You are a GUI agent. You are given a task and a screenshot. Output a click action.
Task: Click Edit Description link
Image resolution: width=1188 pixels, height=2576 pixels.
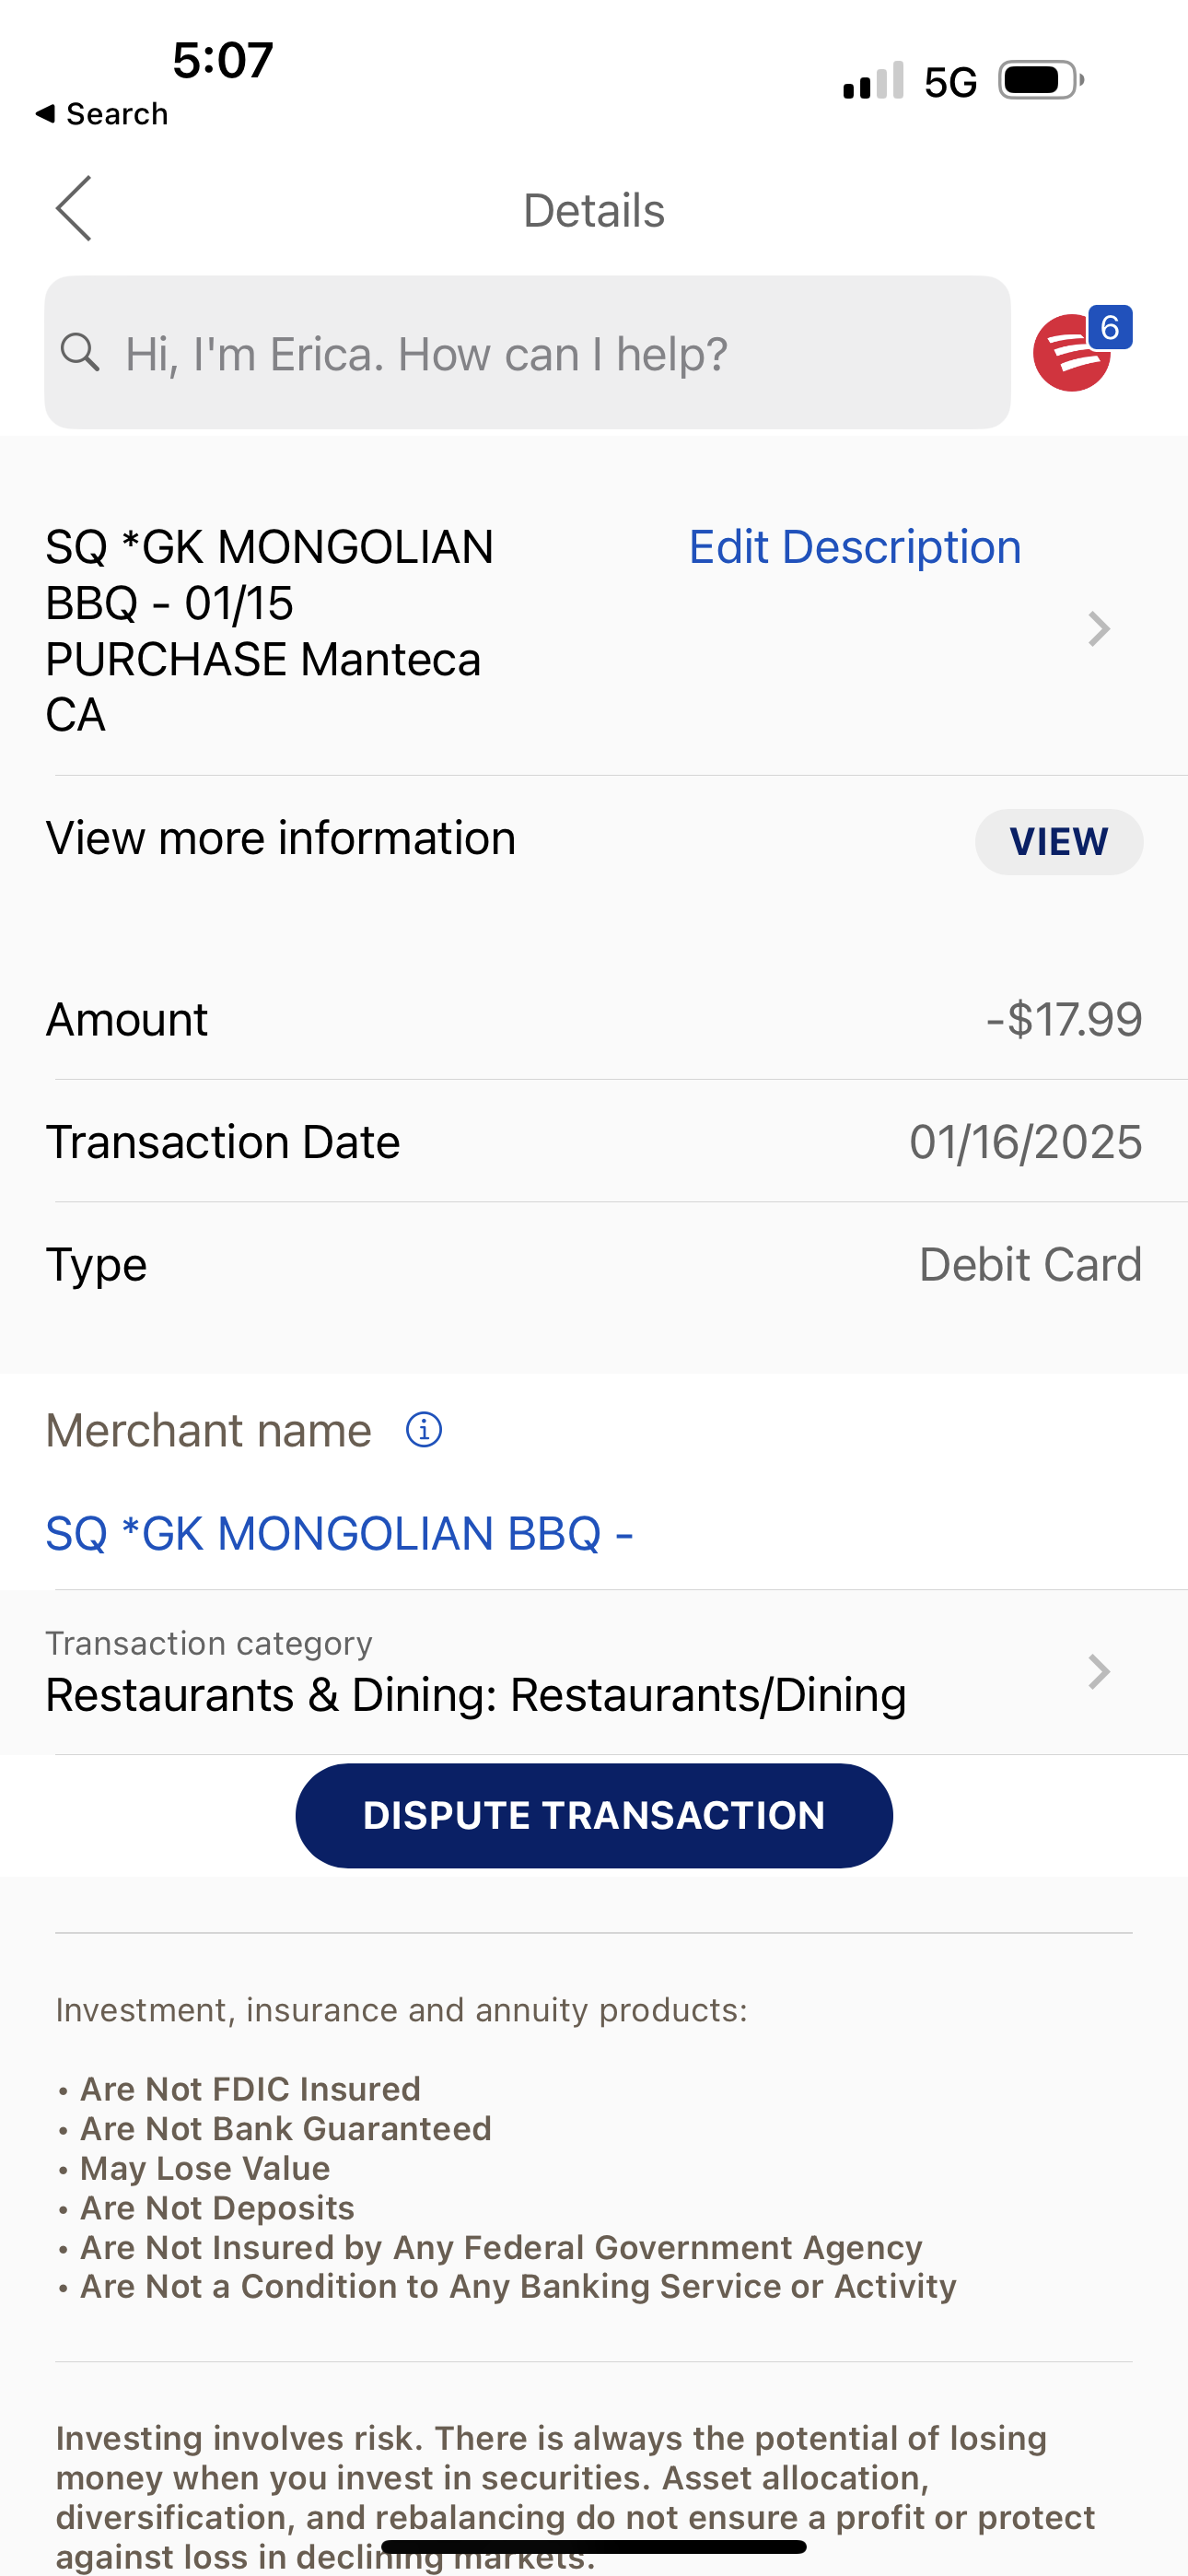855,547
